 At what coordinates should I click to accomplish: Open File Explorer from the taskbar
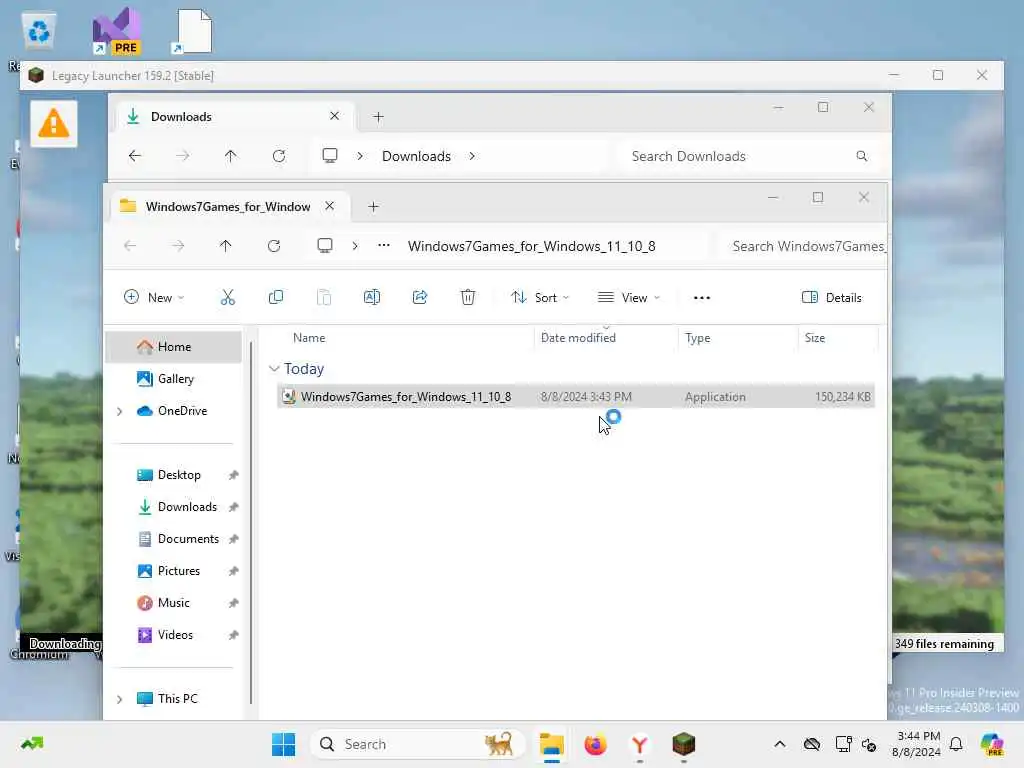tap(551, 744)
